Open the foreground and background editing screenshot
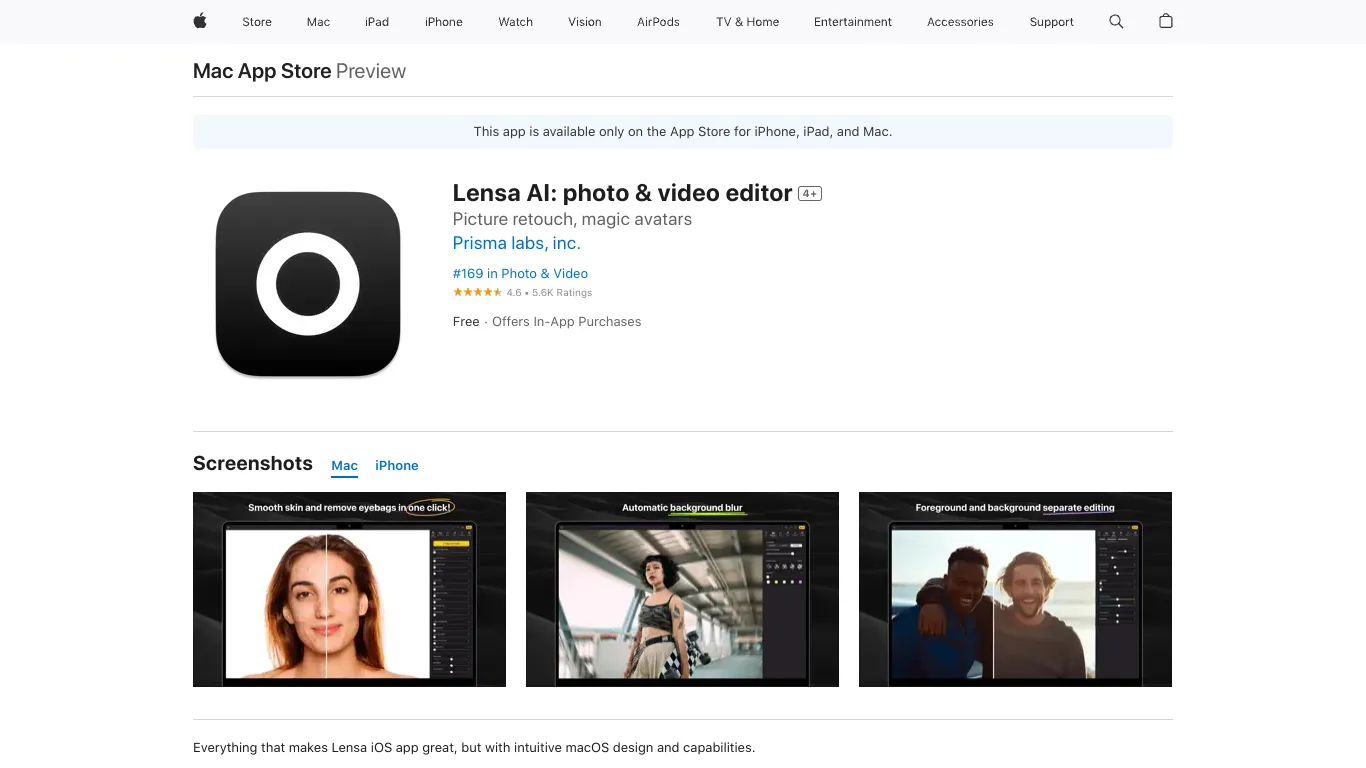The height and width of the screenshot is (768, 1366). click(1015, 589)
